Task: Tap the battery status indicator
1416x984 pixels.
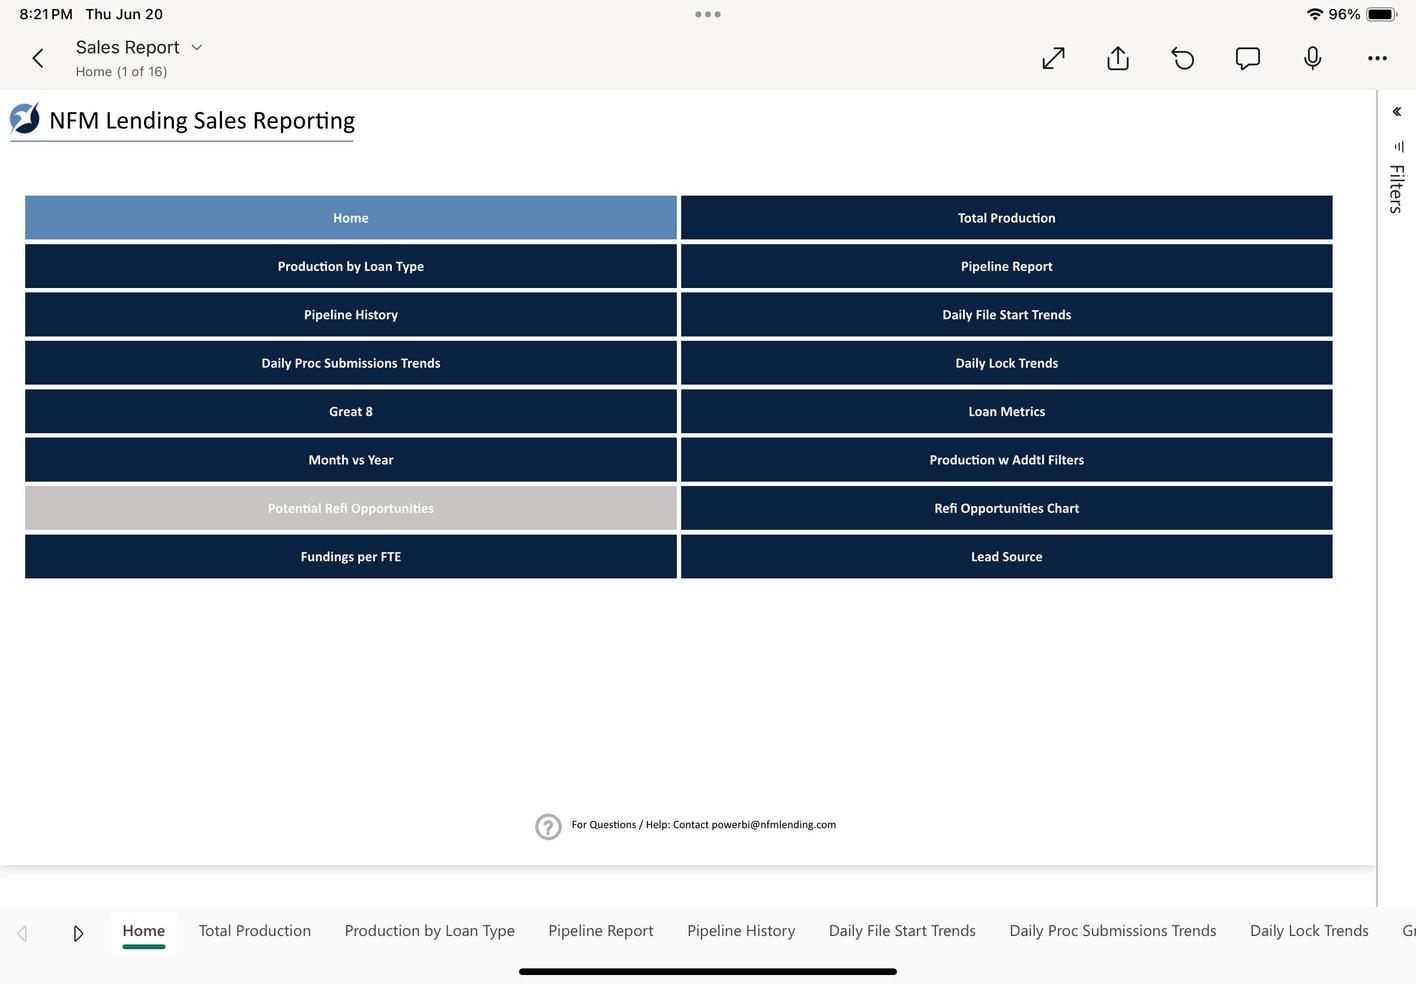Action: coord(1381,14)
